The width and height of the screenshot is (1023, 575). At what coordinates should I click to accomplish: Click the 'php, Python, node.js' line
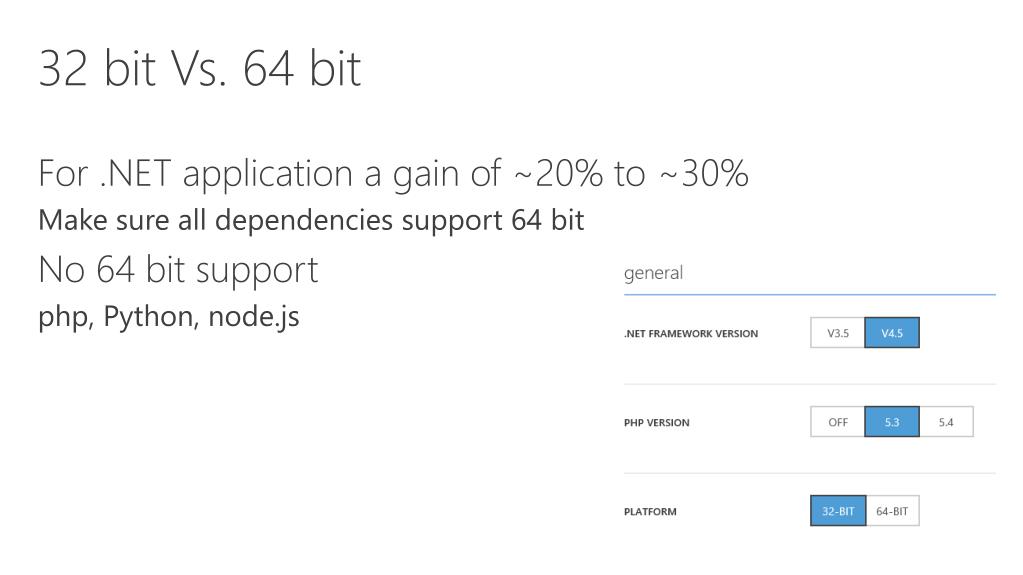[168, 317]
